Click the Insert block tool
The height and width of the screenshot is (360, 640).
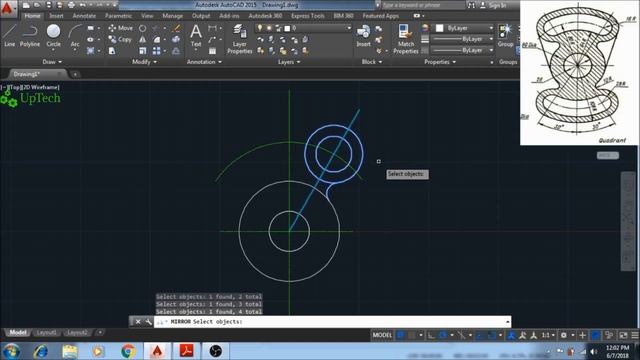[x=363, y=35]
